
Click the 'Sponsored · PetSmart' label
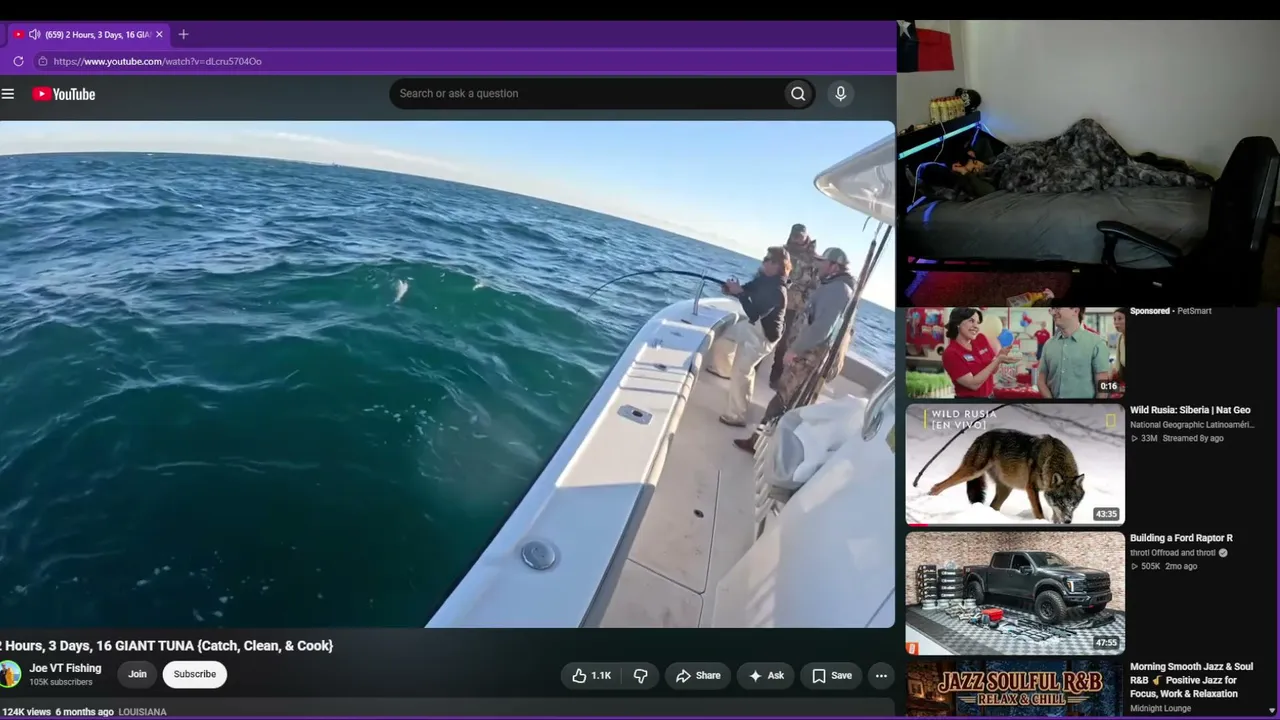(x=1170, y=311)
